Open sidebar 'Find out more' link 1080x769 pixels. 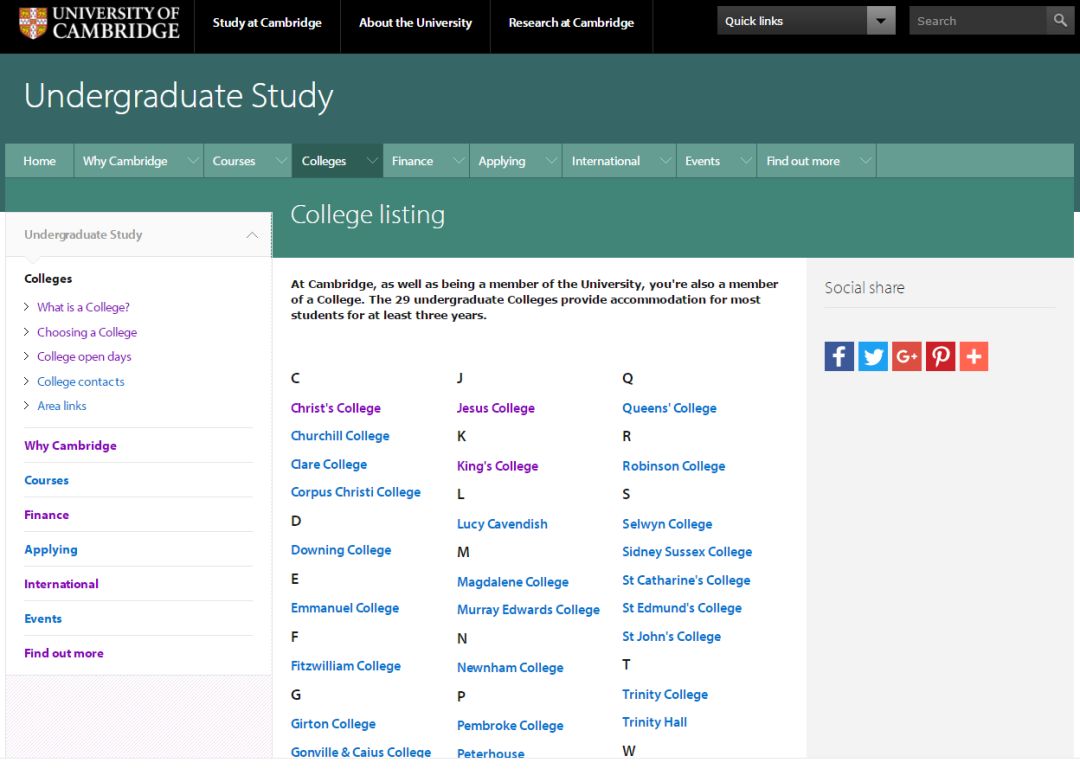point(64,653)
